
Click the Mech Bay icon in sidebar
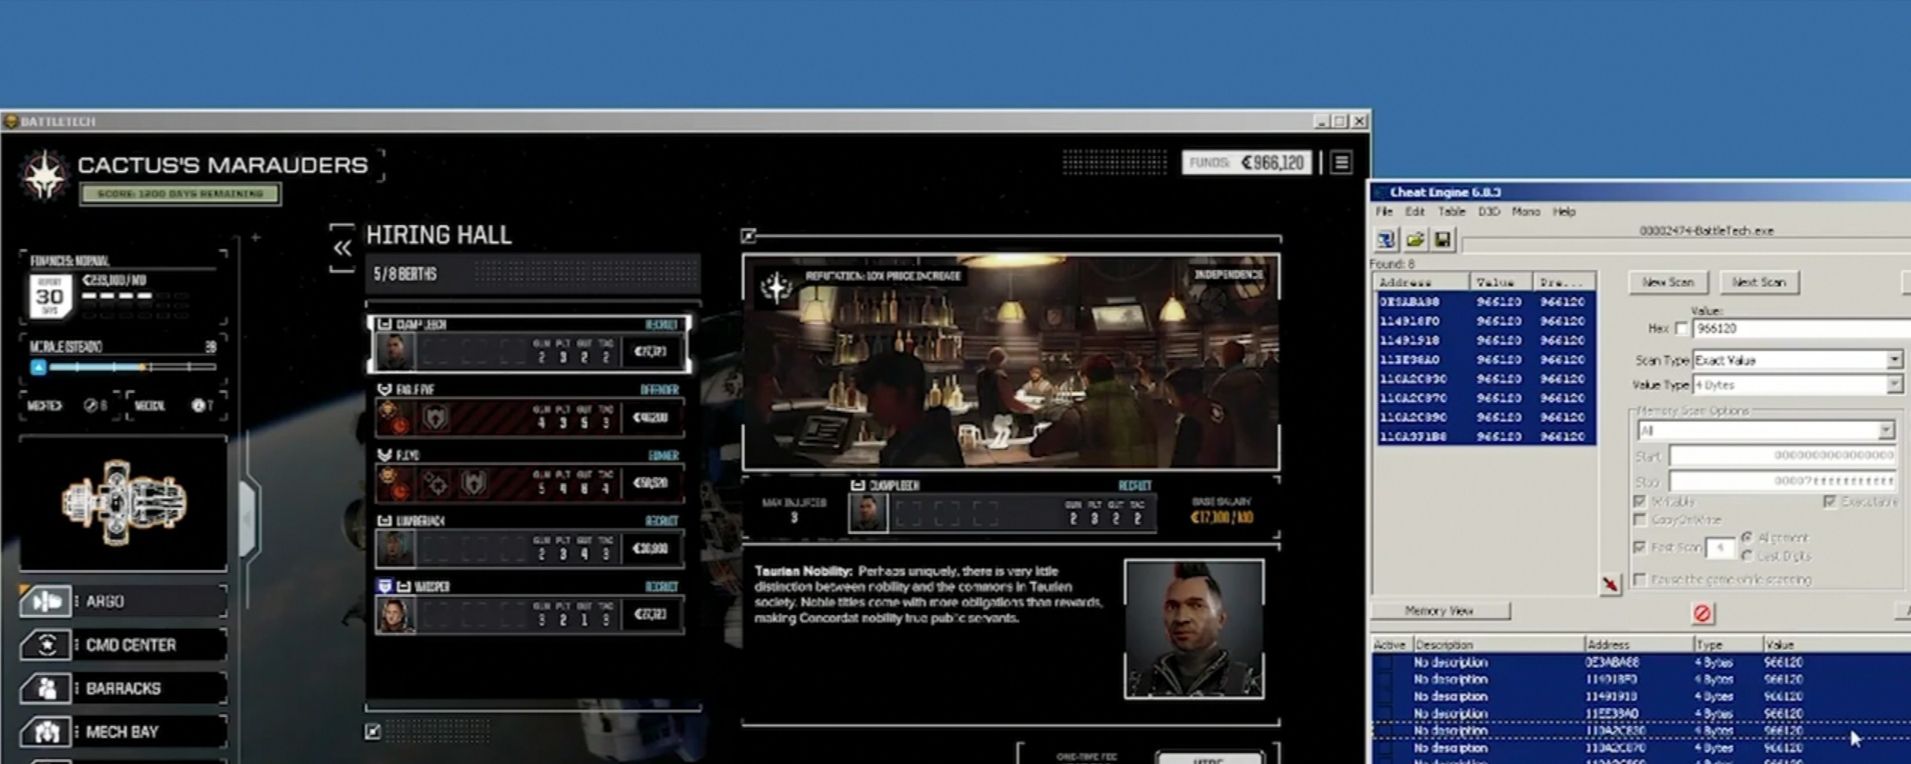pos(46,732)
